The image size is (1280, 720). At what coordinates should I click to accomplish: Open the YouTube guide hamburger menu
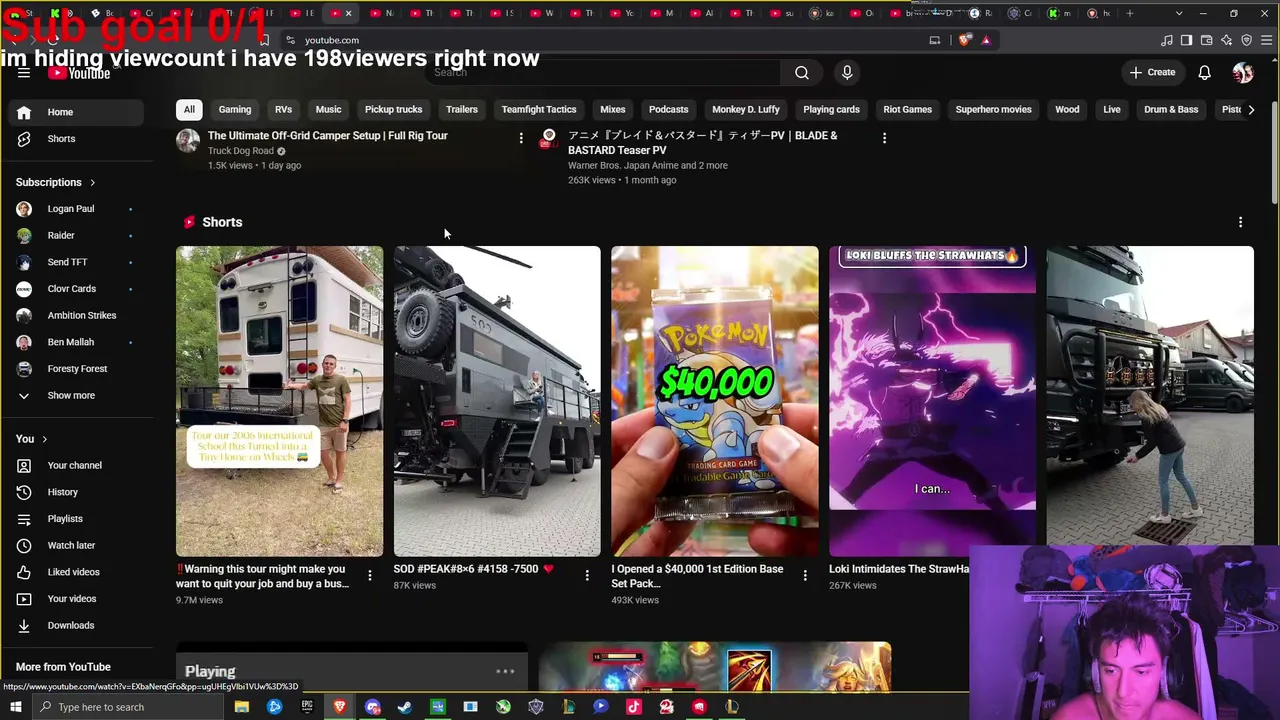tap(24, 72)
